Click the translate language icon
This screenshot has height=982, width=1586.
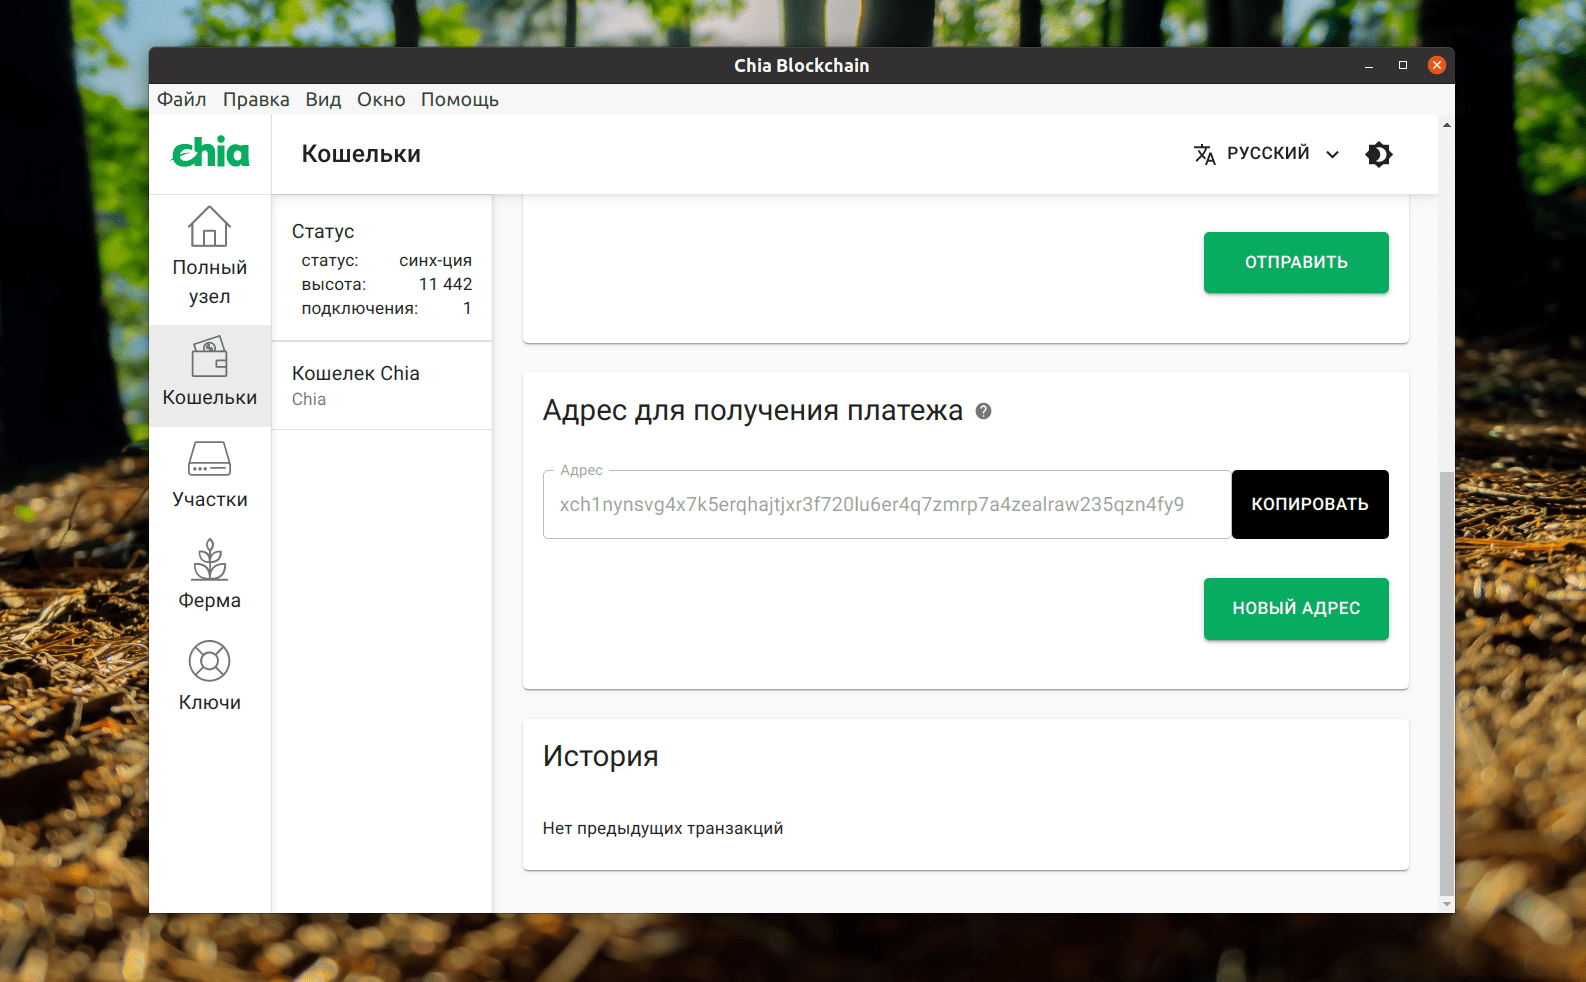tap(1204, 154)
